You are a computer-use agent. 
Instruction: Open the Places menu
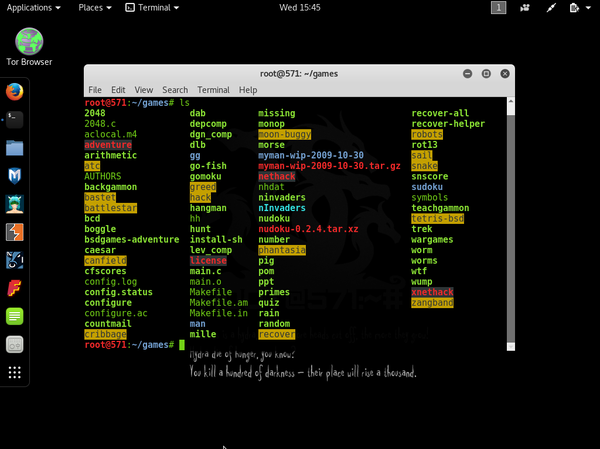(x=95, y=8)
